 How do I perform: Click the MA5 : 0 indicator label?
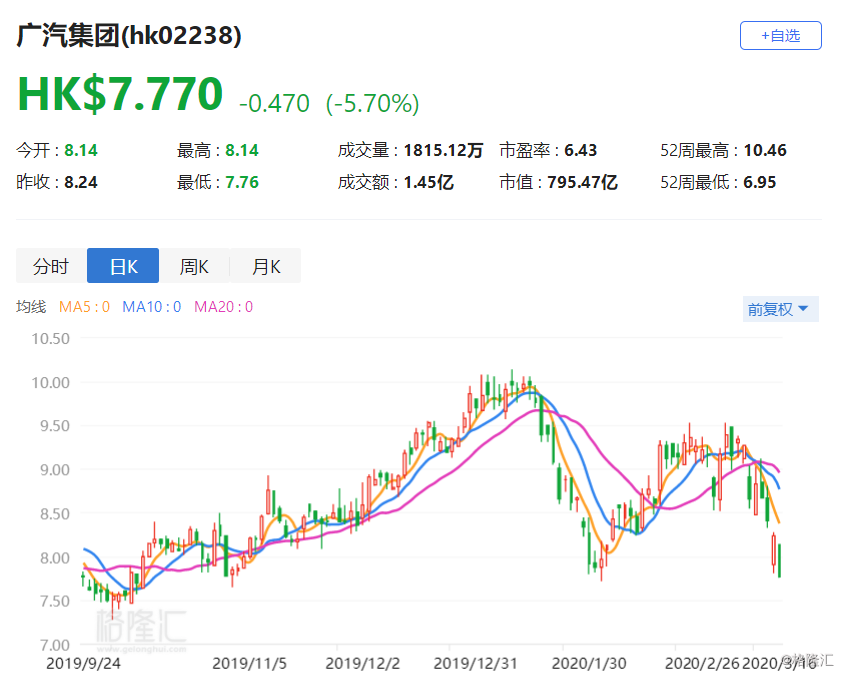coord(84,307)
